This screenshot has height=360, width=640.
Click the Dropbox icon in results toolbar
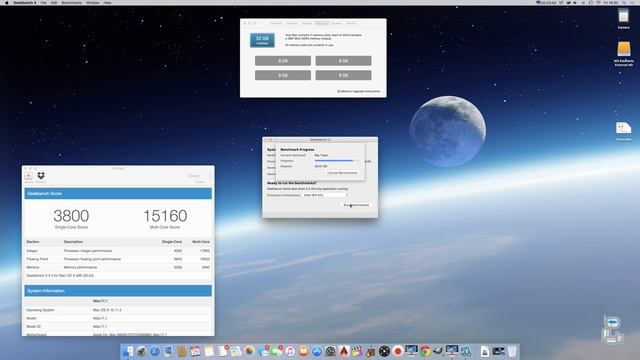coord(41,176)
